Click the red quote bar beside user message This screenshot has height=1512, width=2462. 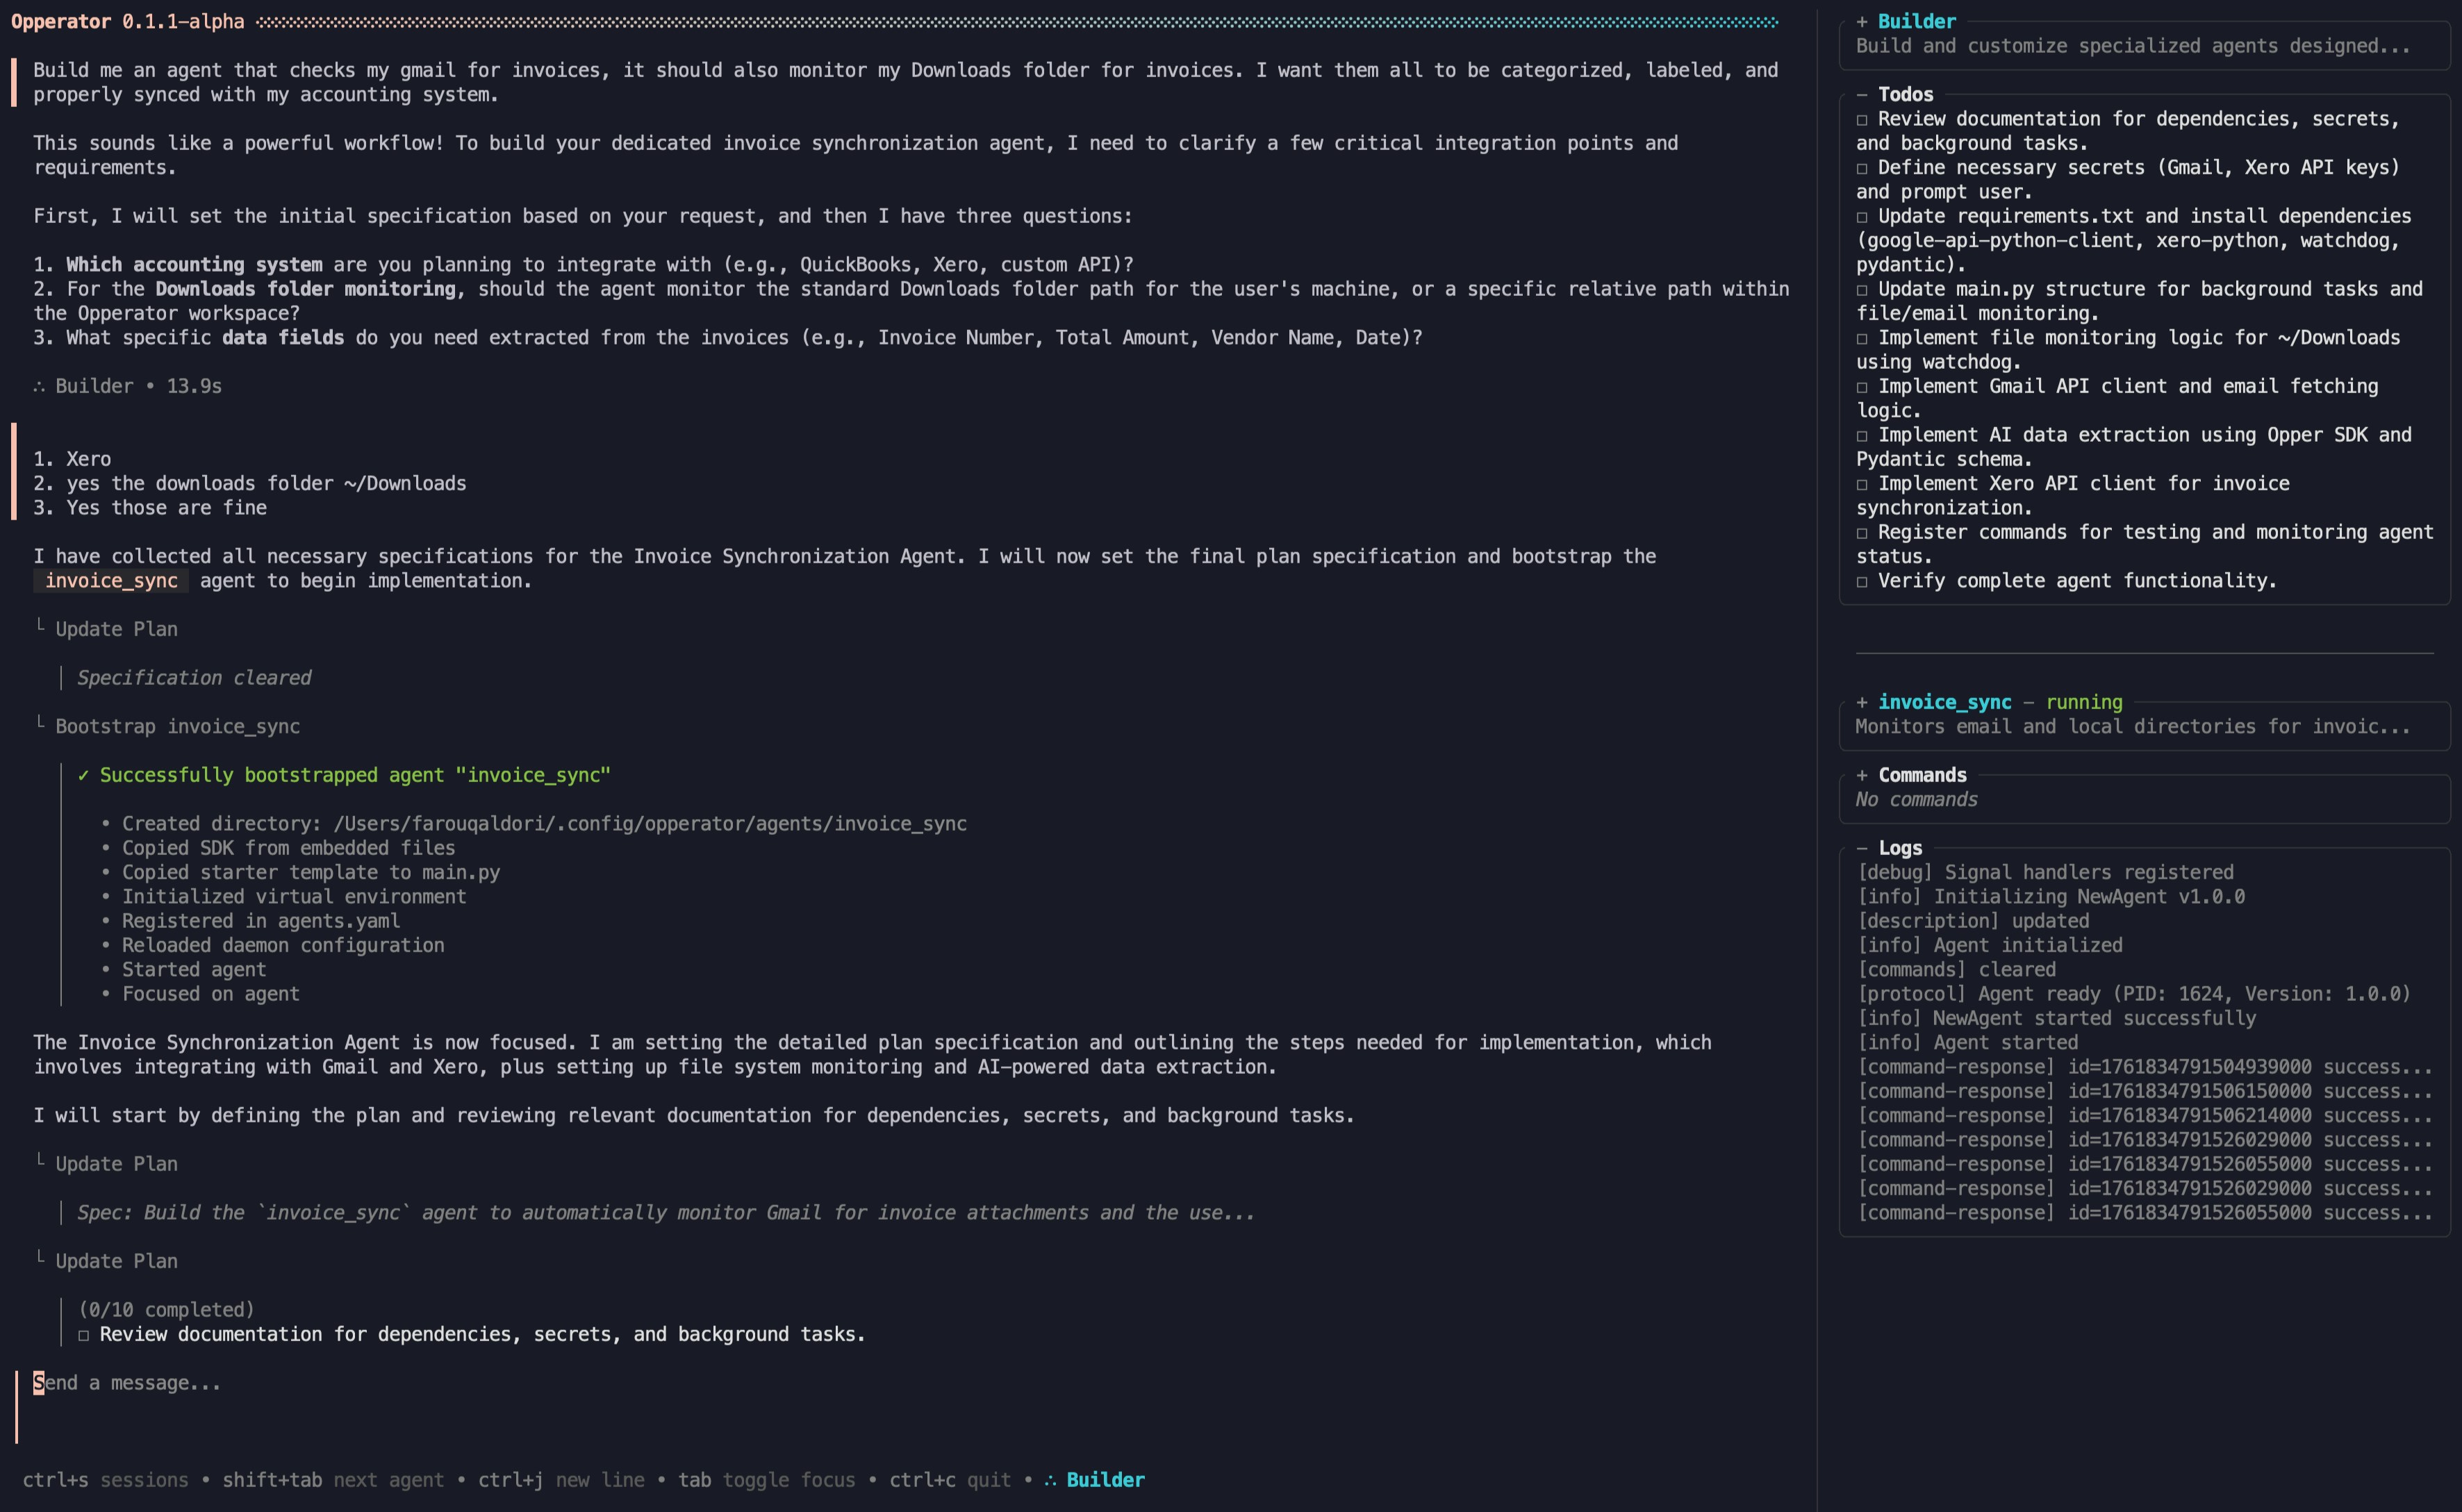tap(13, 82)
